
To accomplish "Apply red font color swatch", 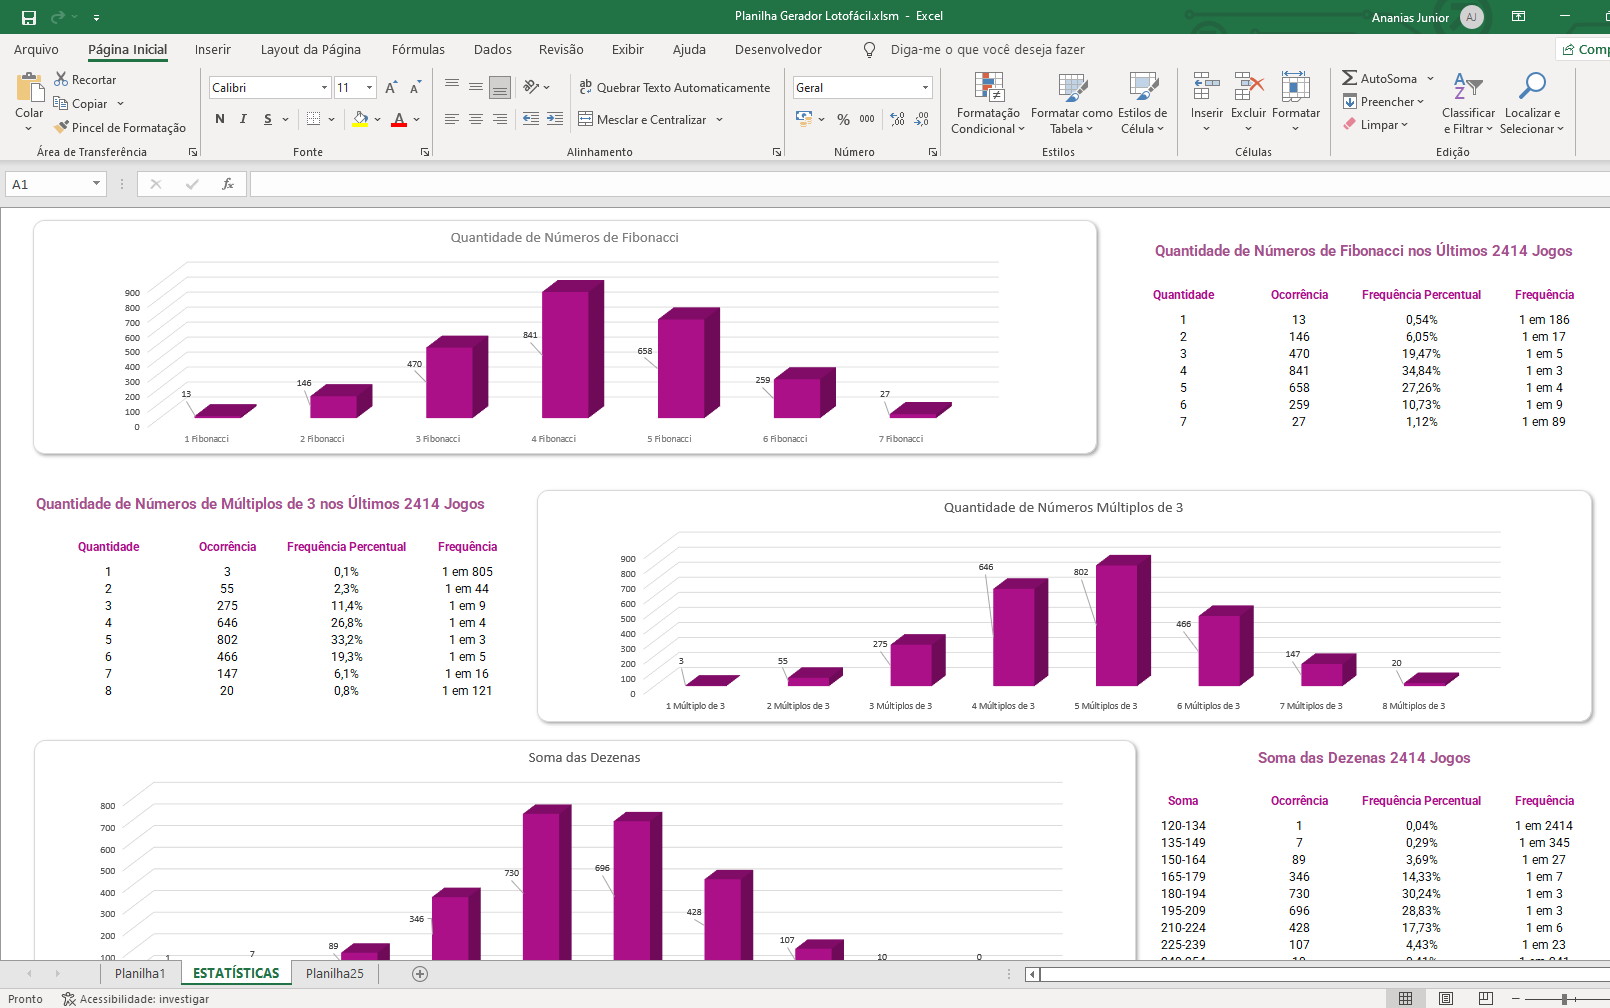I will click(399, 119).
